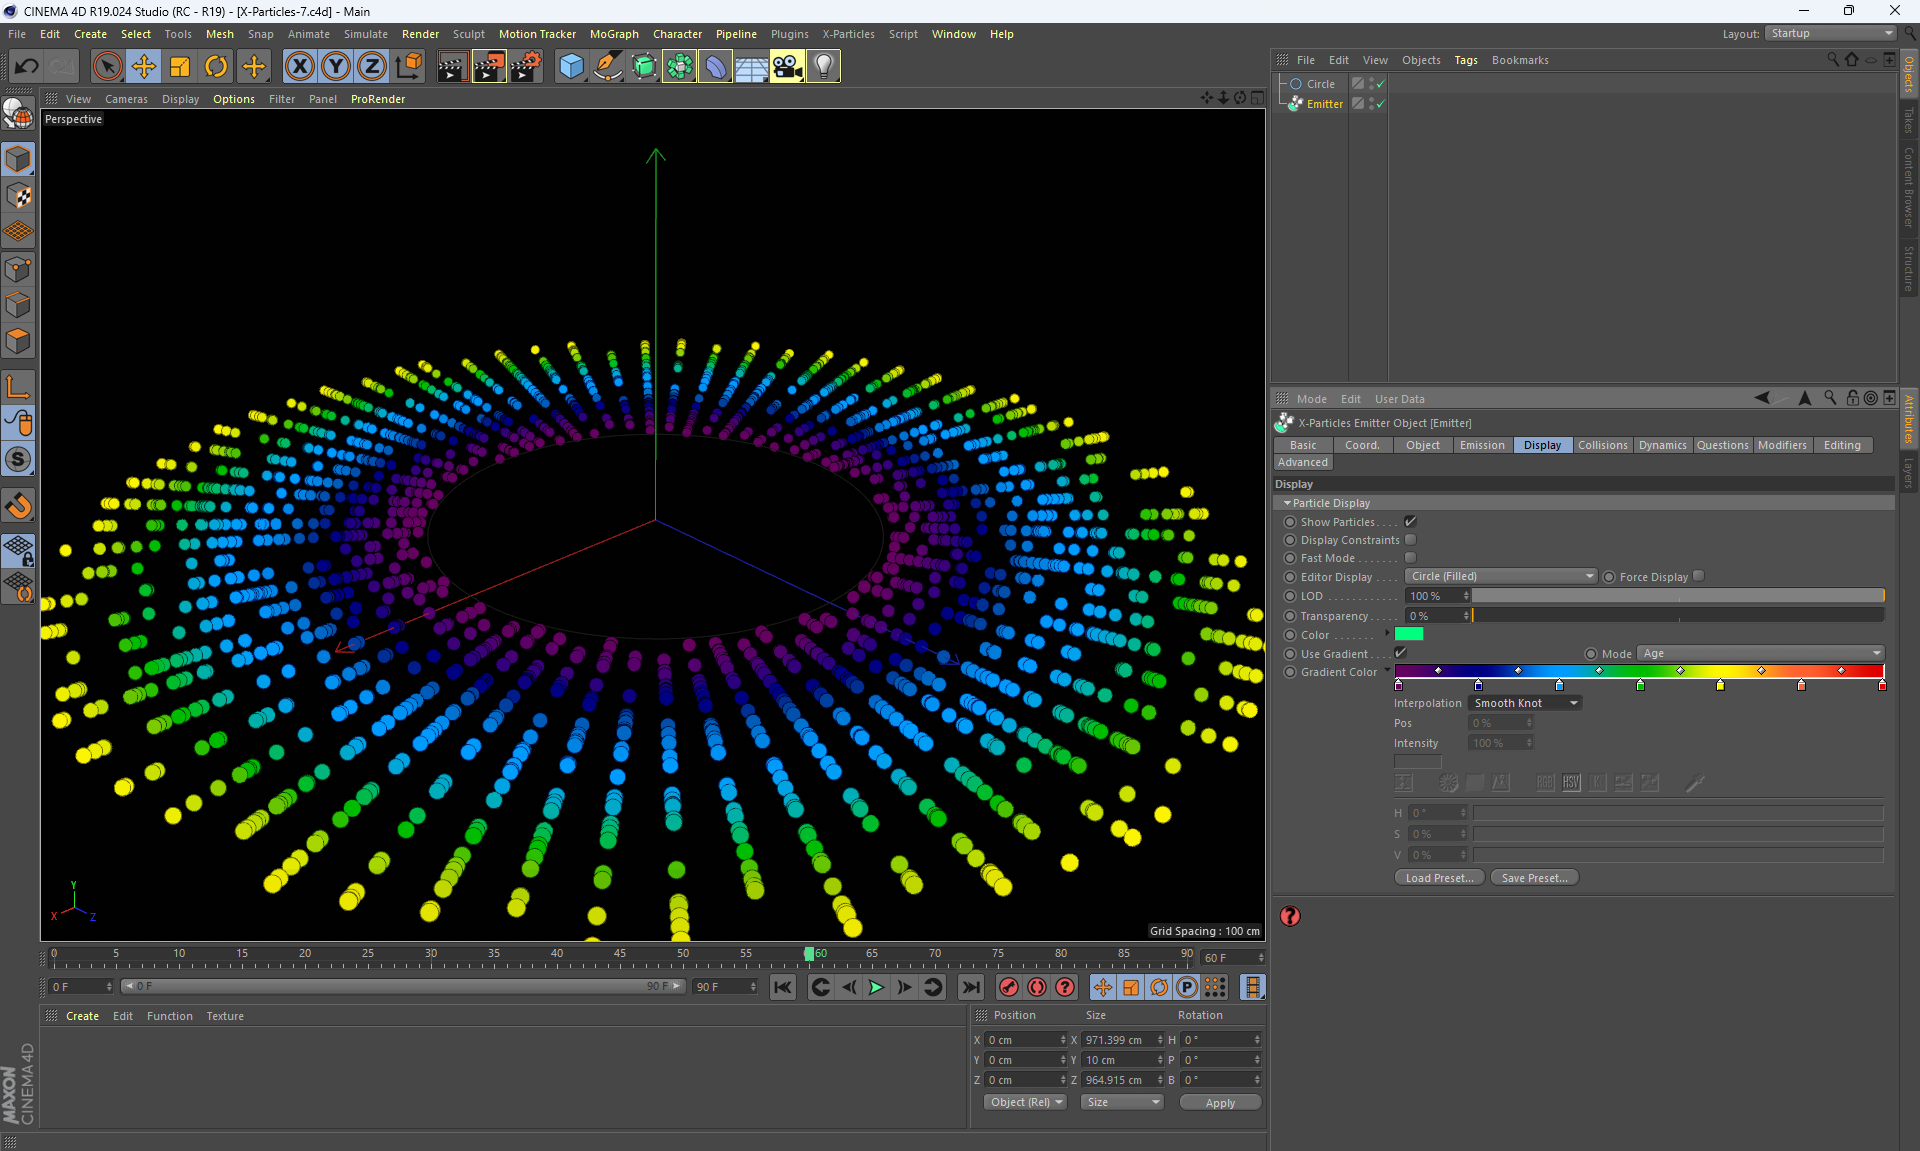Click the Load Preset button
The image size is (1920, 1151).
(1438, 878)
